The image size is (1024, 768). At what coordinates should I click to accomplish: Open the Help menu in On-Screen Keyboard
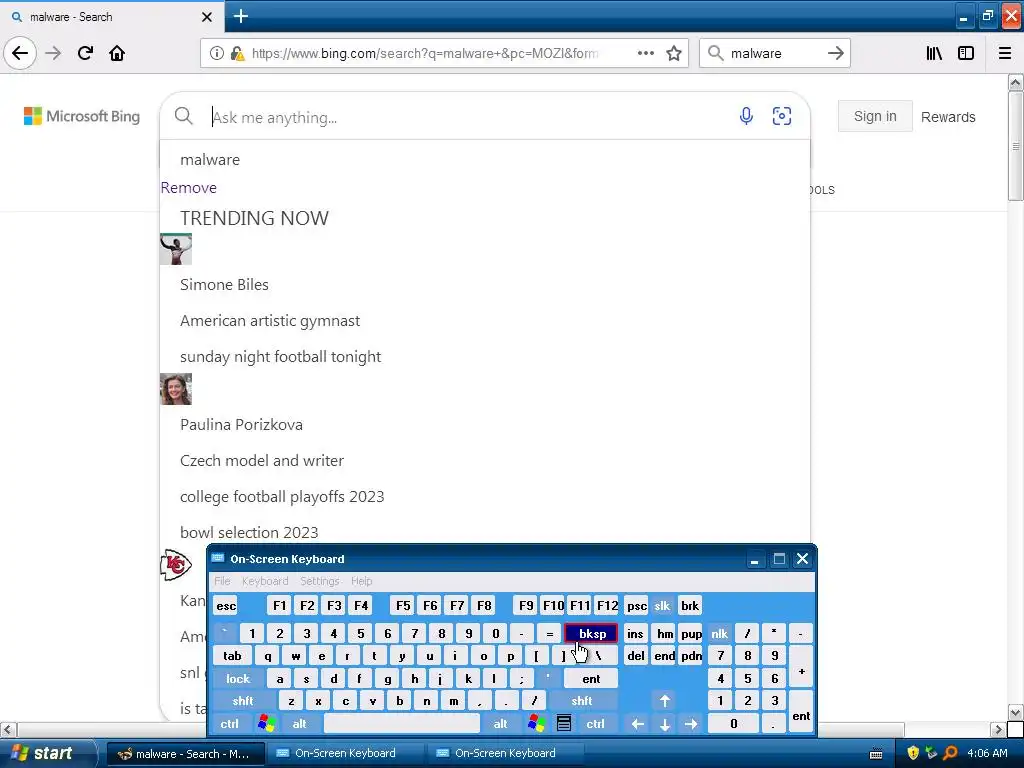(x=361, y=581)
